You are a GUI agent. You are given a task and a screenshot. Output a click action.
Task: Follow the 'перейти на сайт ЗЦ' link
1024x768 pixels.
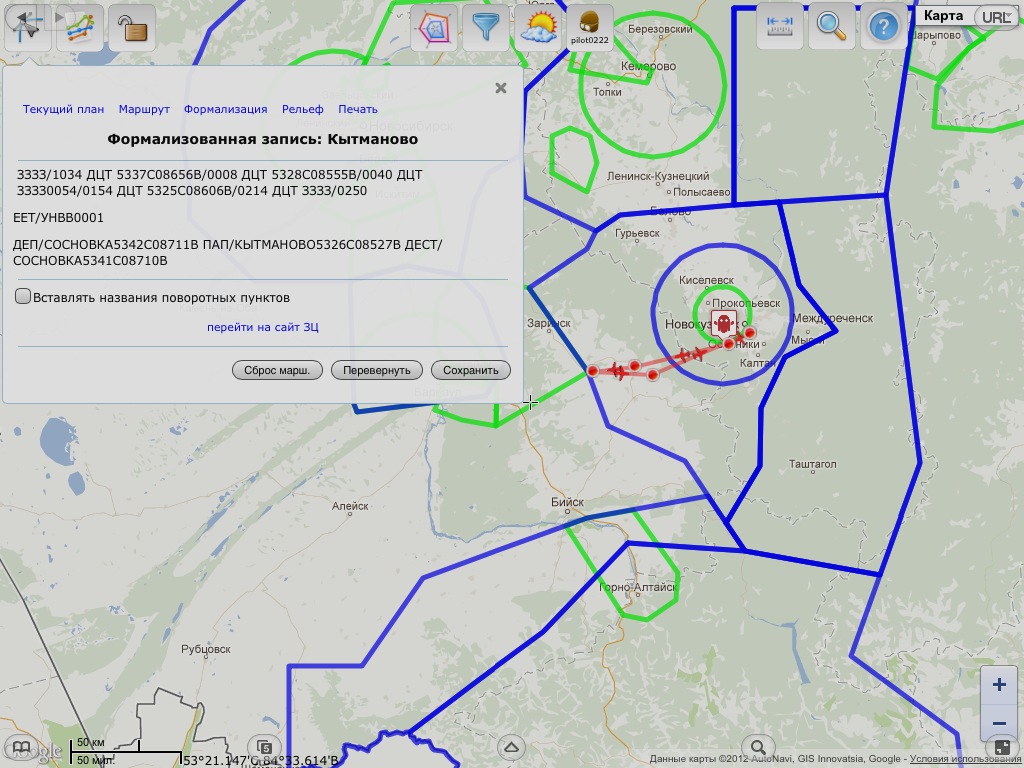pos(263,327)
